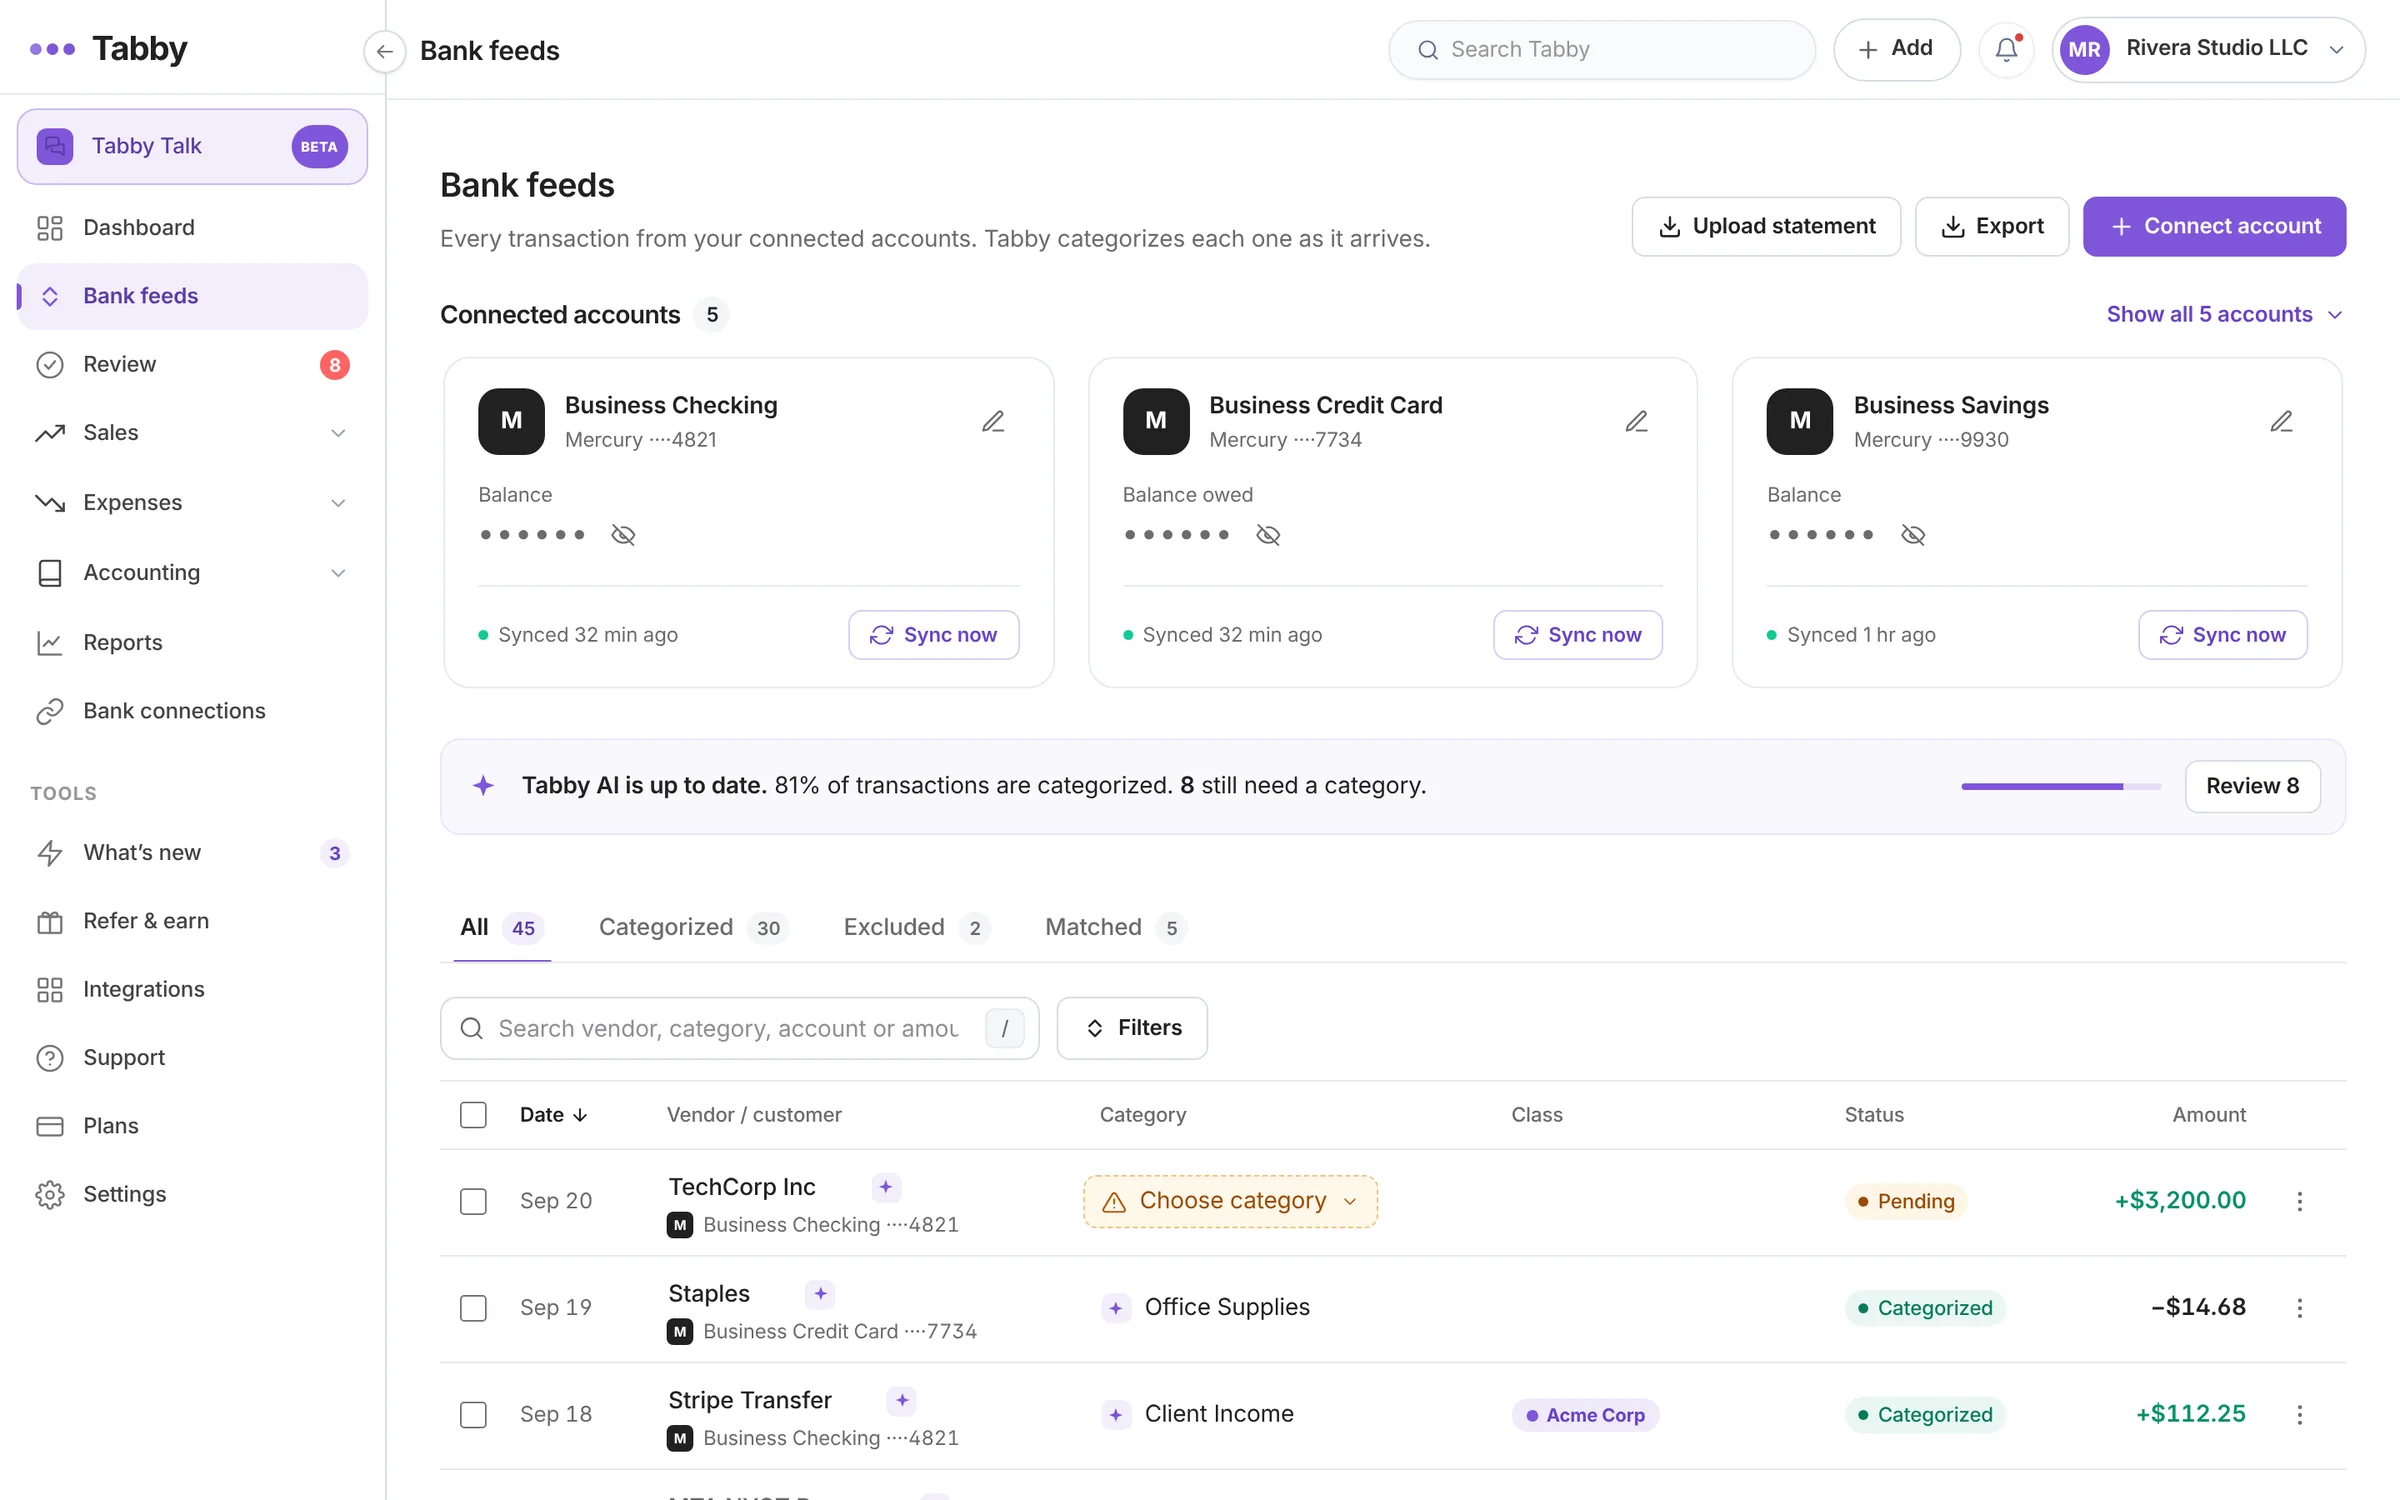Go to the Dashboard page
This screenshot has height=1500, width=2400.
click(192, 228)
